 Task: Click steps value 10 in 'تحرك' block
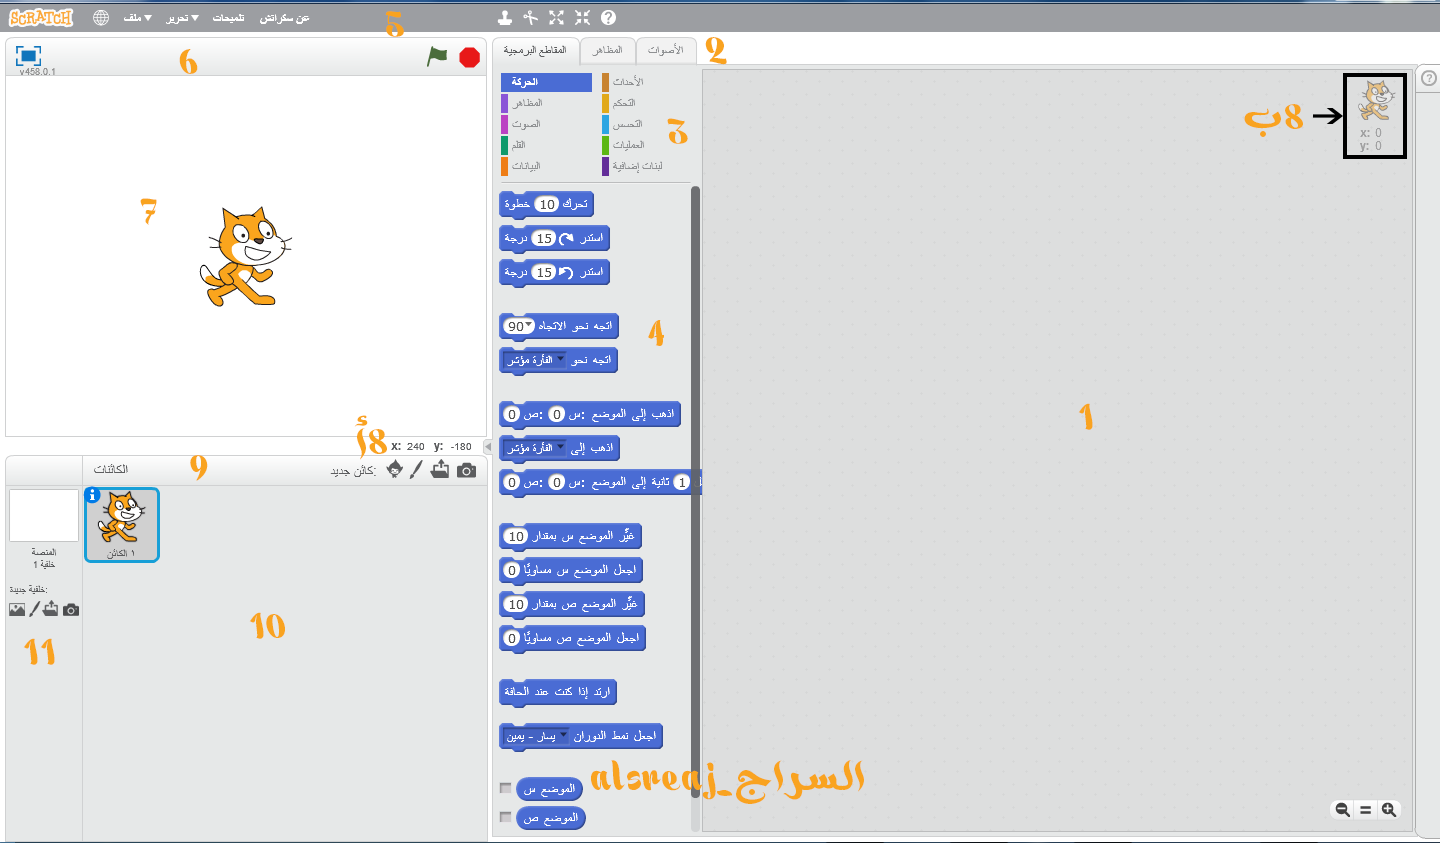(546, 204)
